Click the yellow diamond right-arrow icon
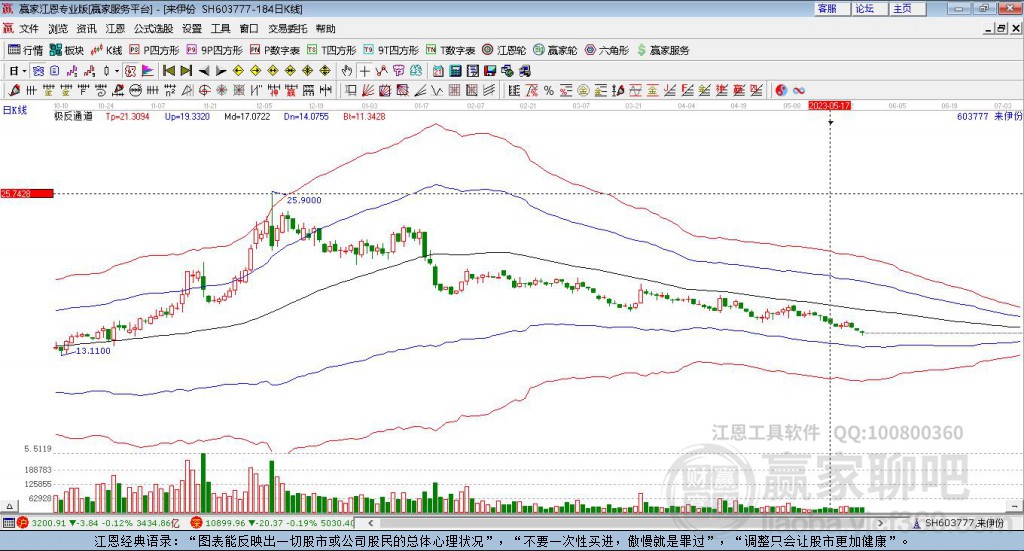The width and height of the screenshot is (1024, 551). tap(255, 71)
